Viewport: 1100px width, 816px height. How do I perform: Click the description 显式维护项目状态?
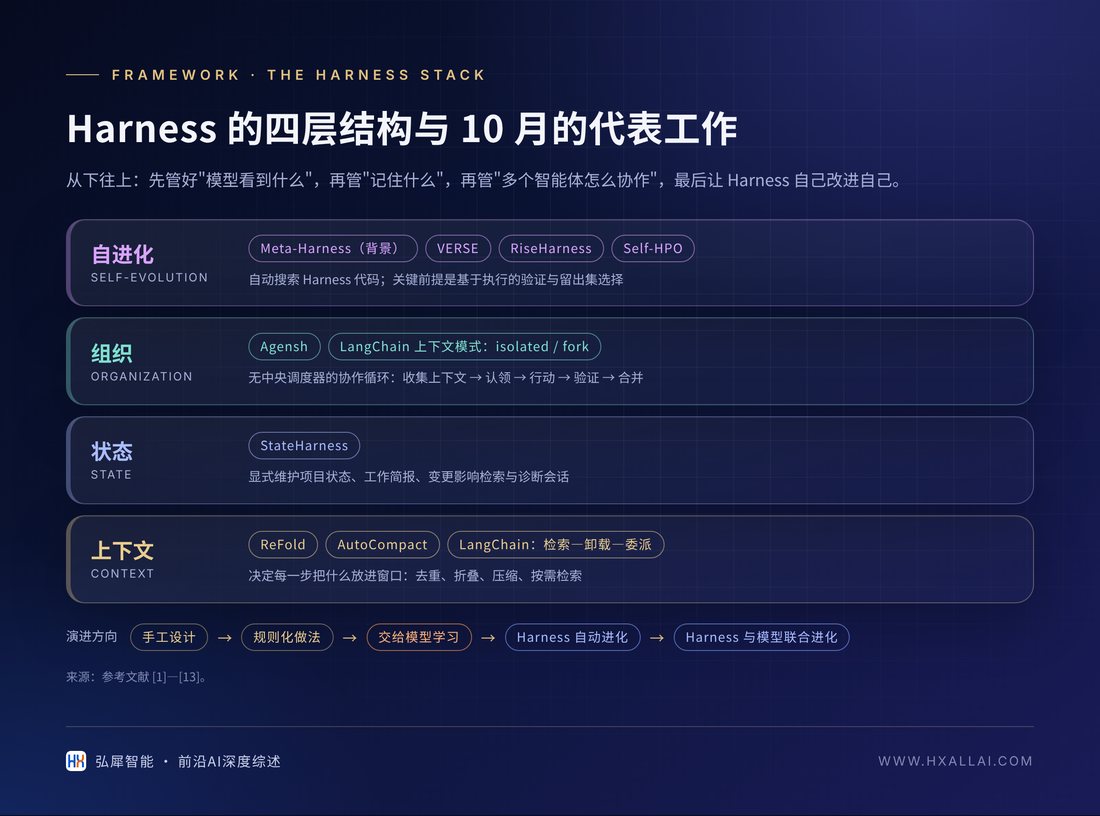[x=408, y=476]
